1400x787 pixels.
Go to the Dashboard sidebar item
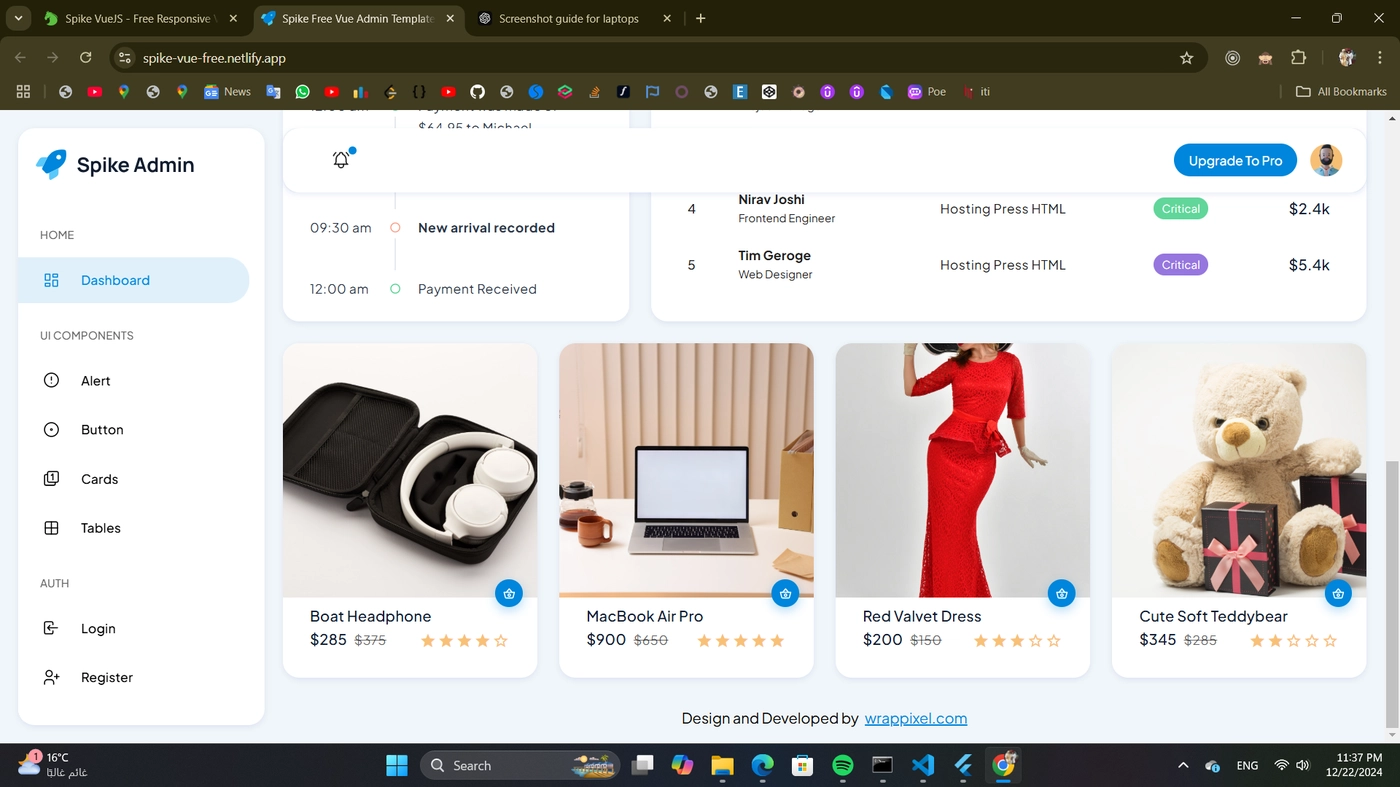133,280
